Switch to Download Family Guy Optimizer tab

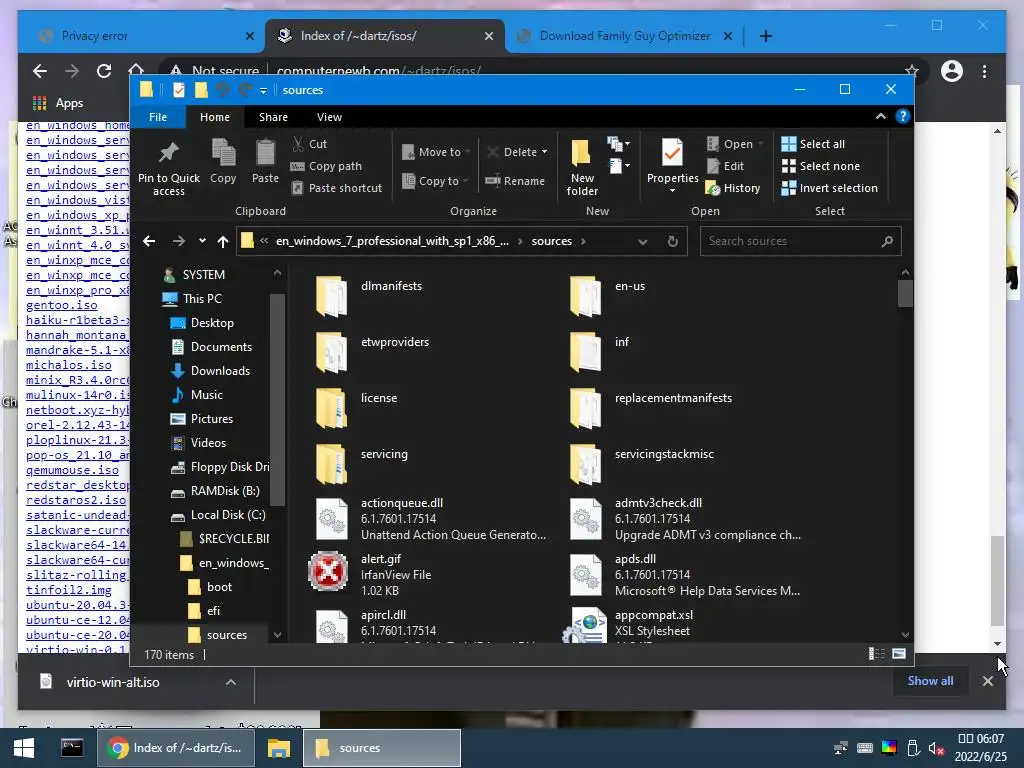tap(624, 36)
